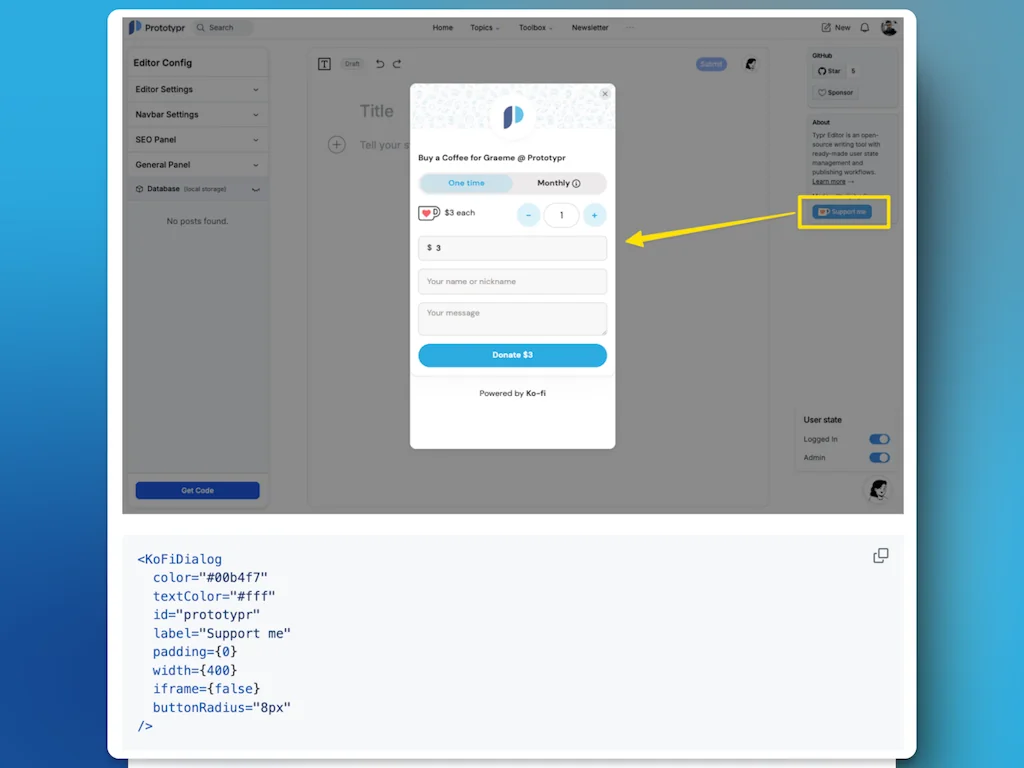This screenshot has width=1024, height=768.
Task: Open the Topics menu
Action: click(x=485, y=27)
